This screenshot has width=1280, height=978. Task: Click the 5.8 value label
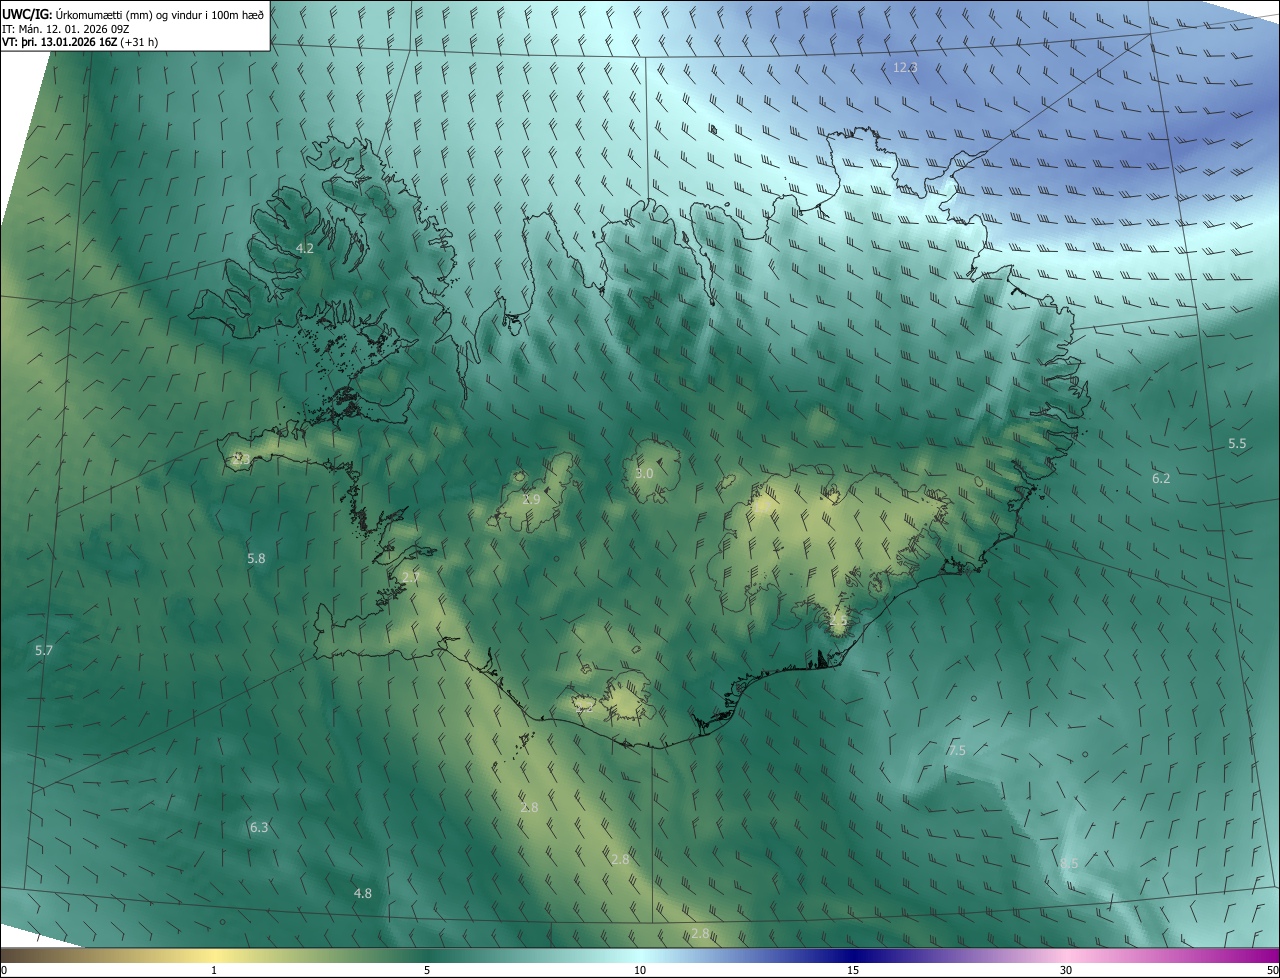[x=257, y=559]
